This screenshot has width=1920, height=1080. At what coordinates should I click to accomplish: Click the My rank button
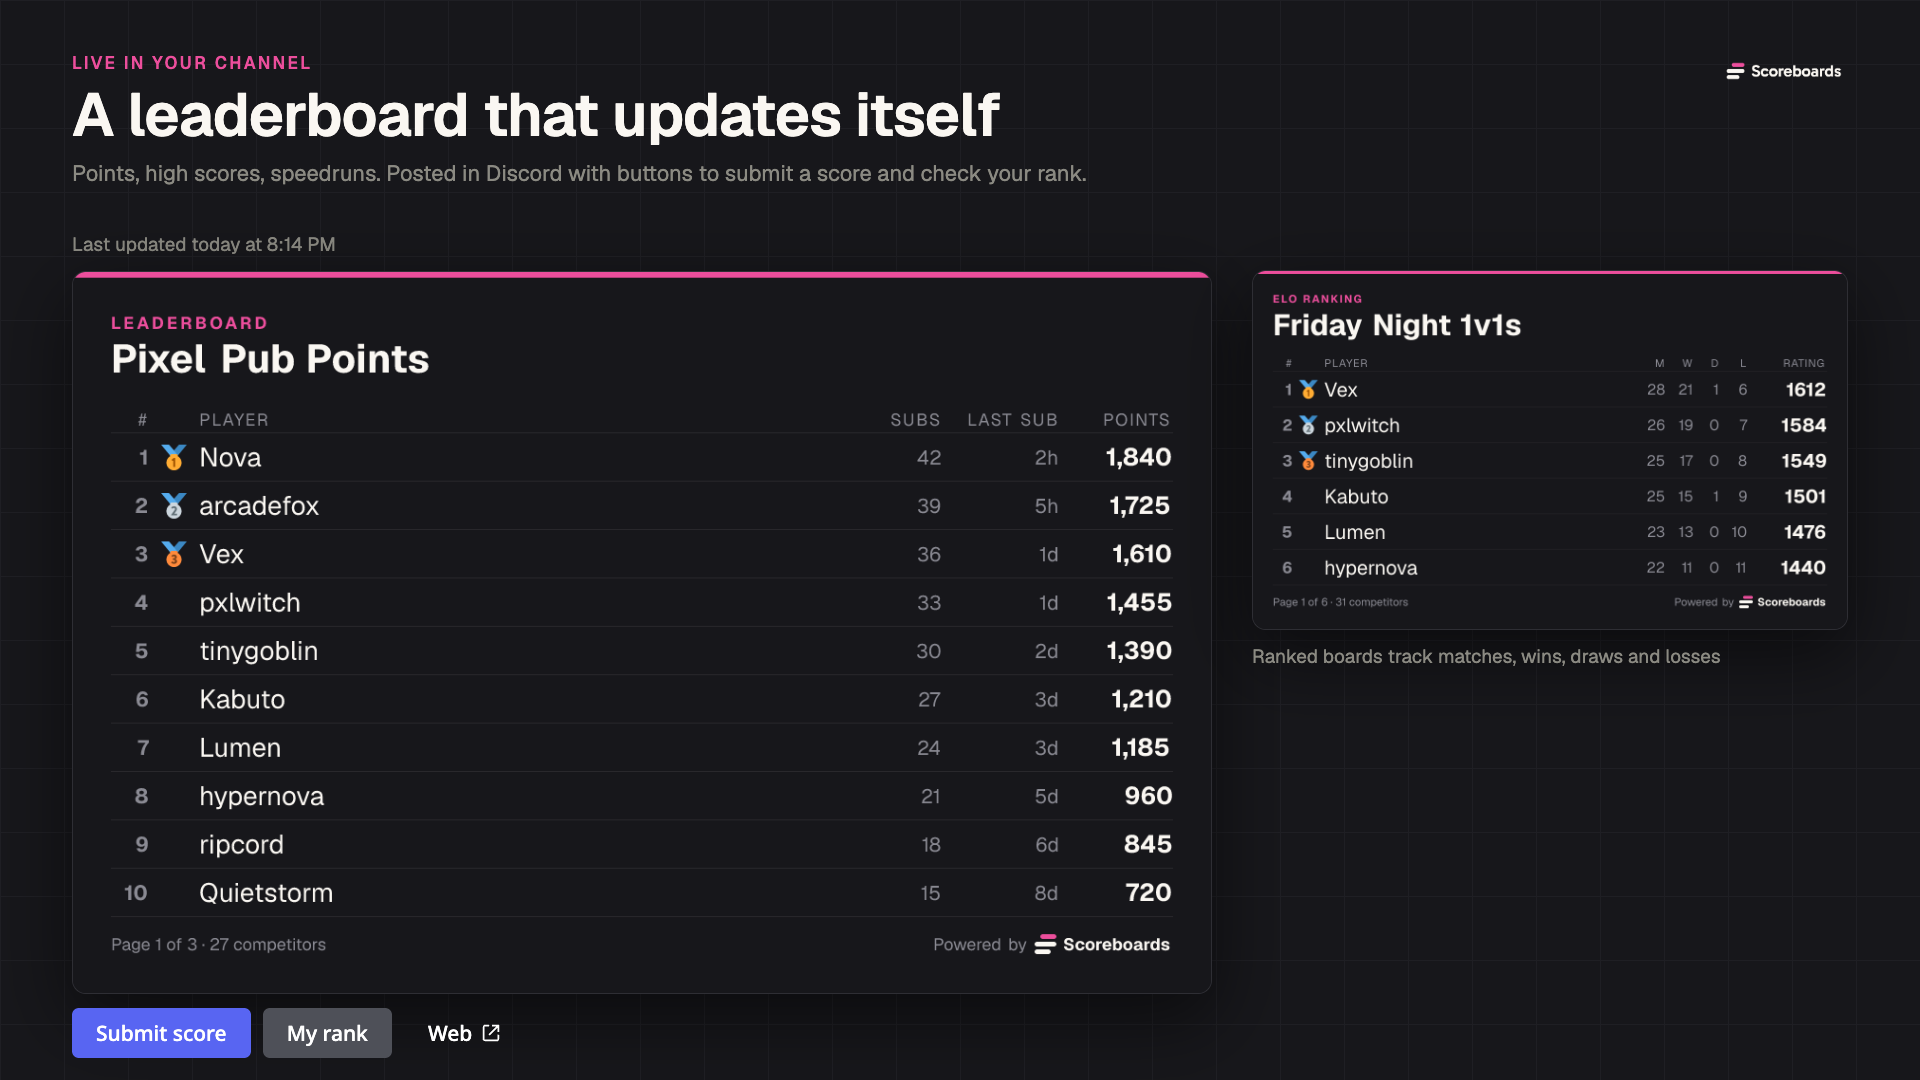pos(327,1033)
